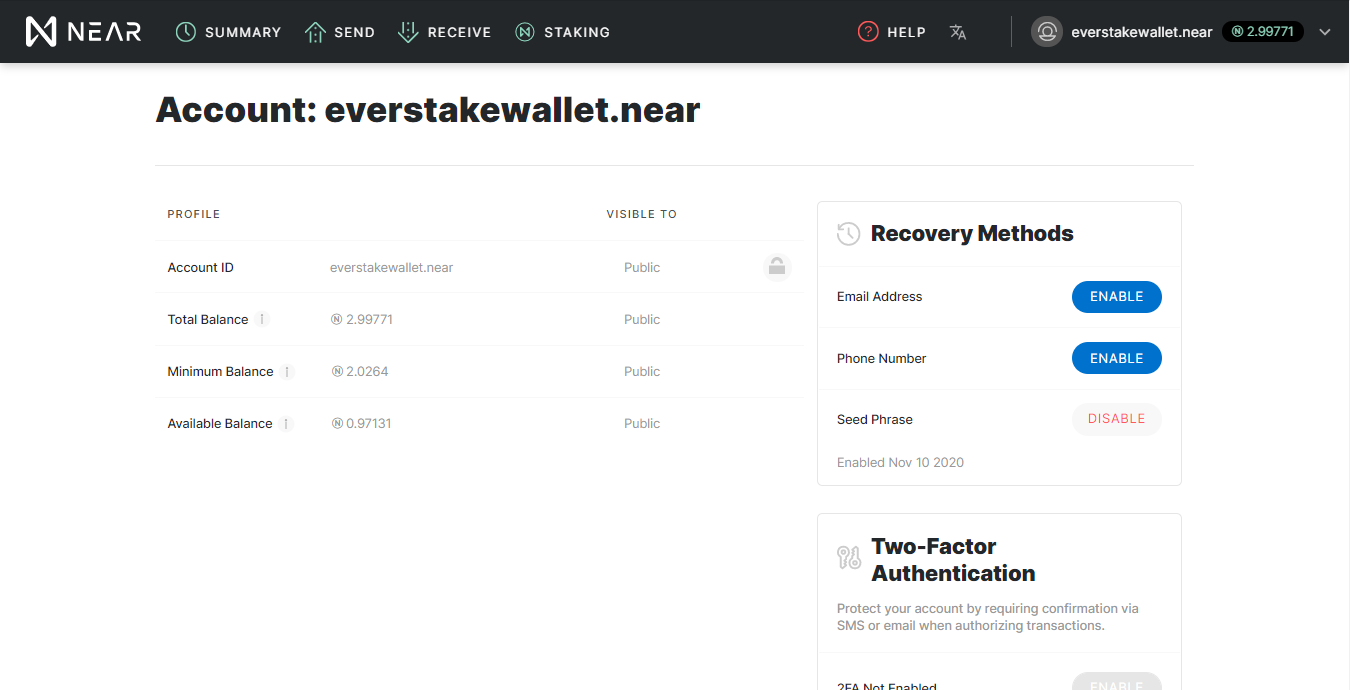Click the Help question mark icon
Screen dimensions: 1350x690
coord(868,32)
